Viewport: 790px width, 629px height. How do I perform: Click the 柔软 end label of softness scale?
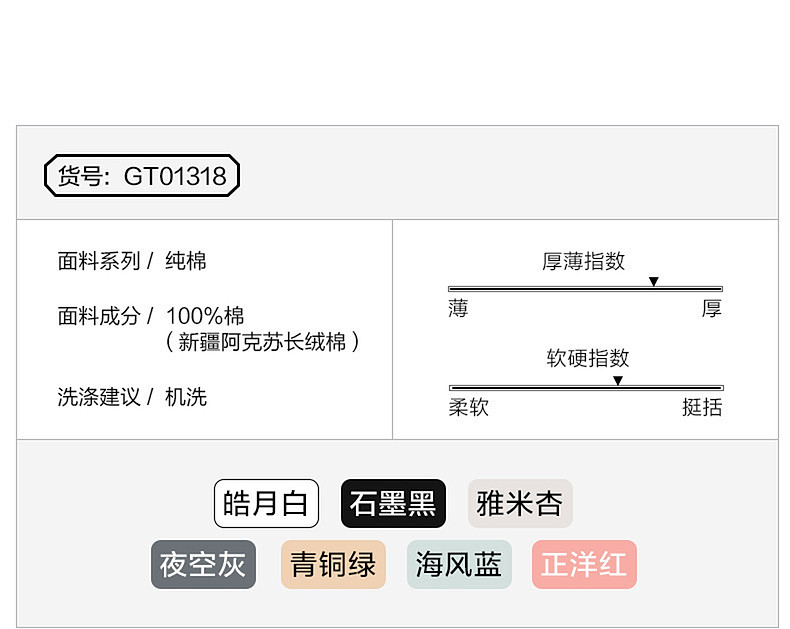coord(468,407)
